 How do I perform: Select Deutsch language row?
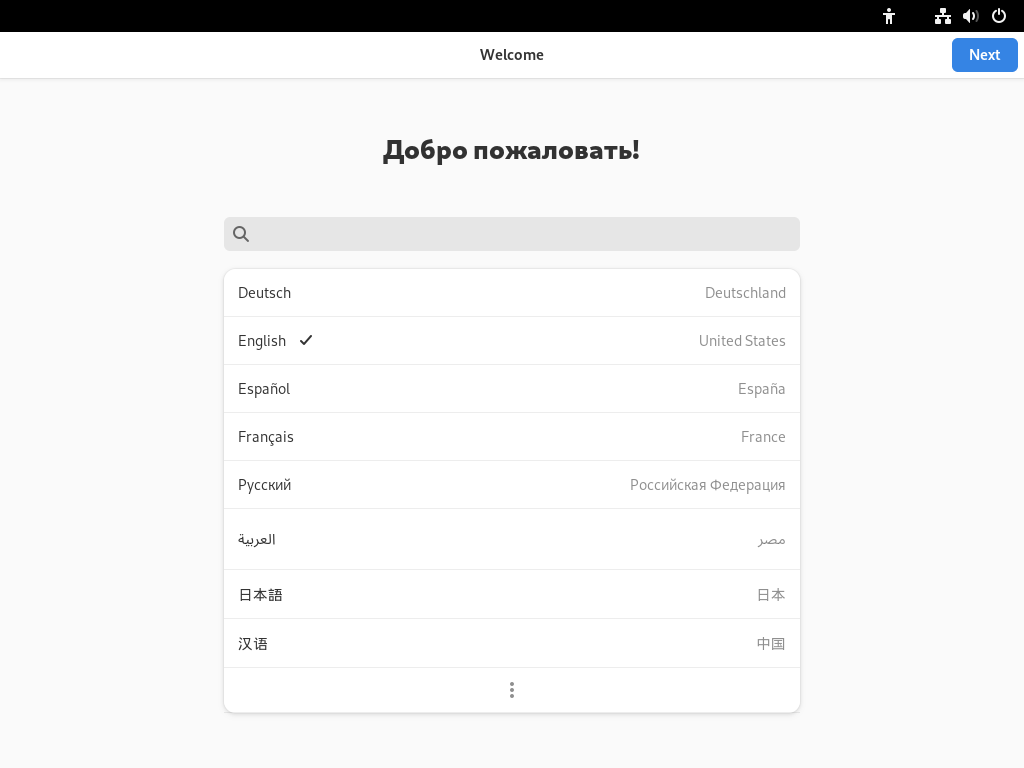coord(511,293)
